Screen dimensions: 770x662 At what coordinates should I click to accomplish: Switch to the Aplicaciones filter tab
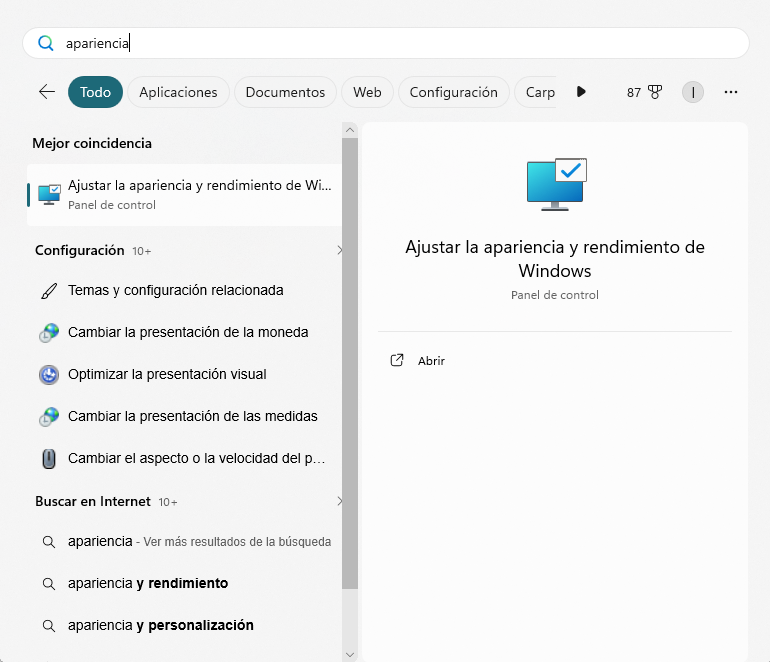coord(178,92)
